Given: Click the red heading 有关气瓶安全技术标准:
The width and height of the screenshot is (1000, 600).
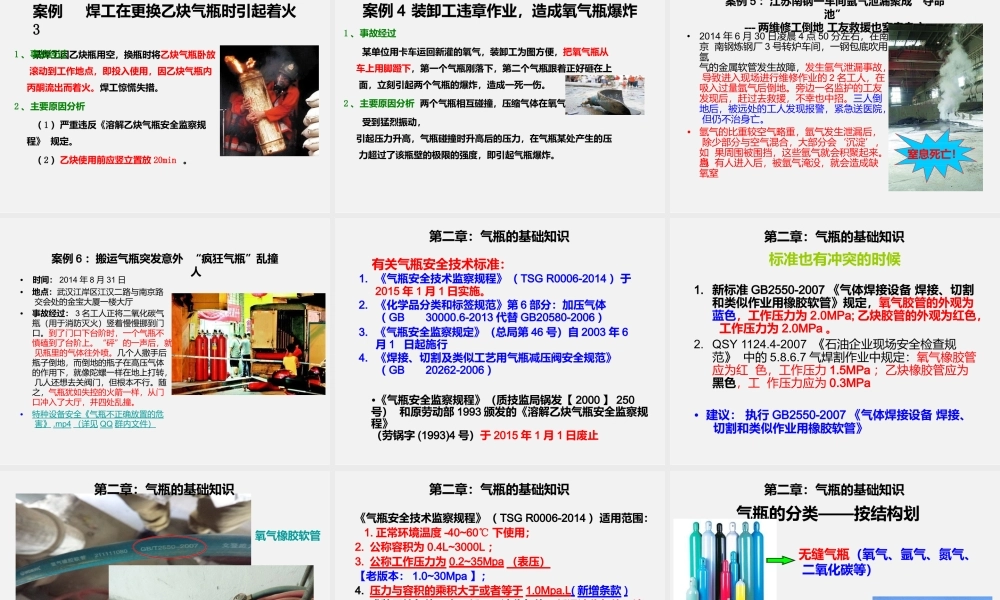Looking at the screenshot, I should coord(438,264).
